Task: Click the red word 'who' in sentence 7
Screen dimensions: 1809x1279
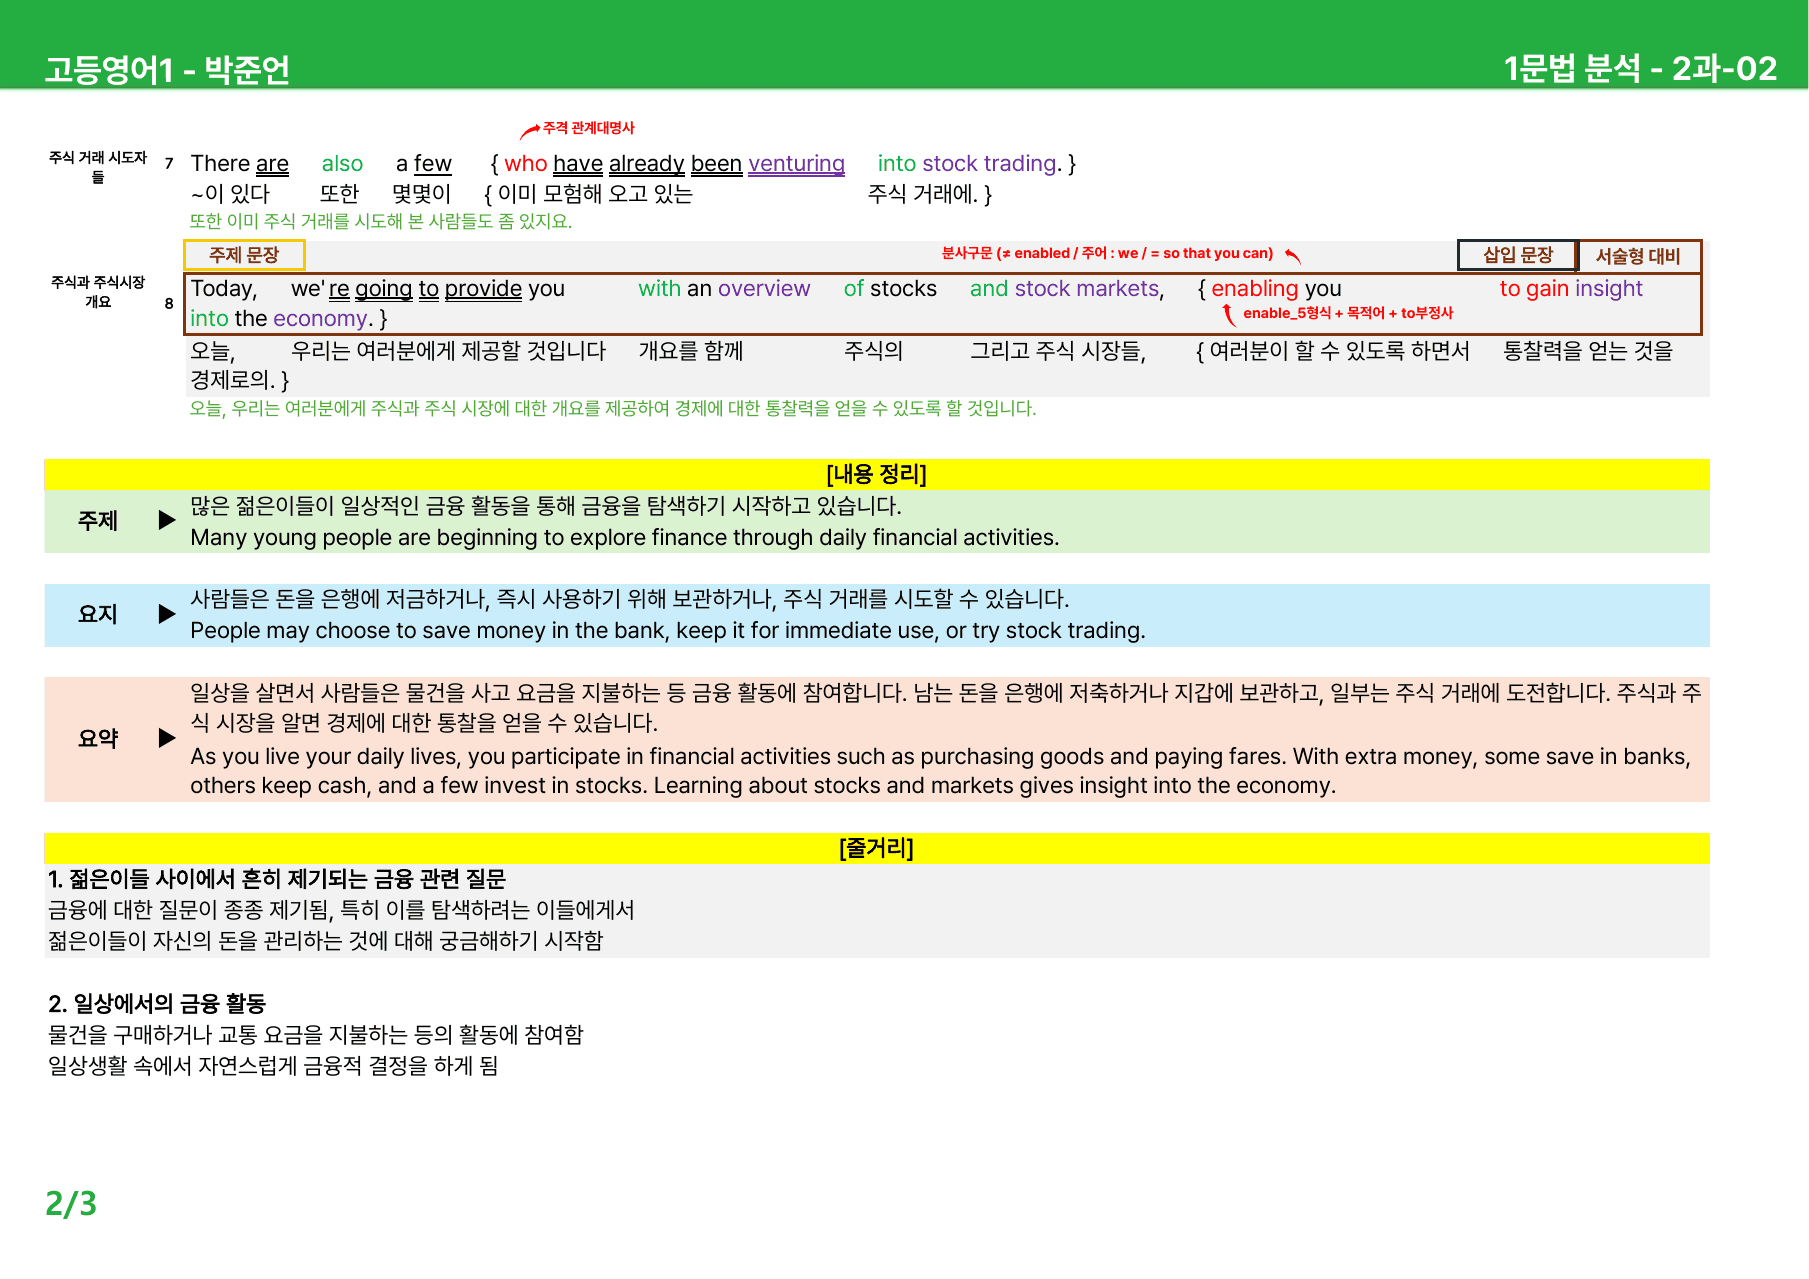Action: click(525, 163)
